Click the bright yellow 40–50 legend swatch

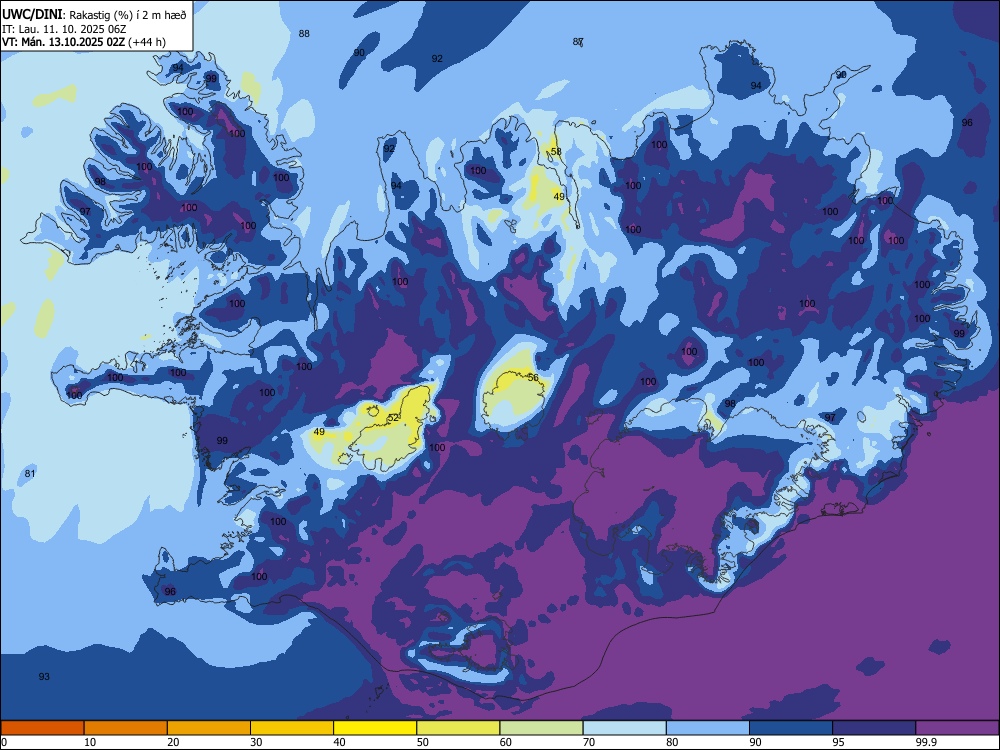click(375, 728)
